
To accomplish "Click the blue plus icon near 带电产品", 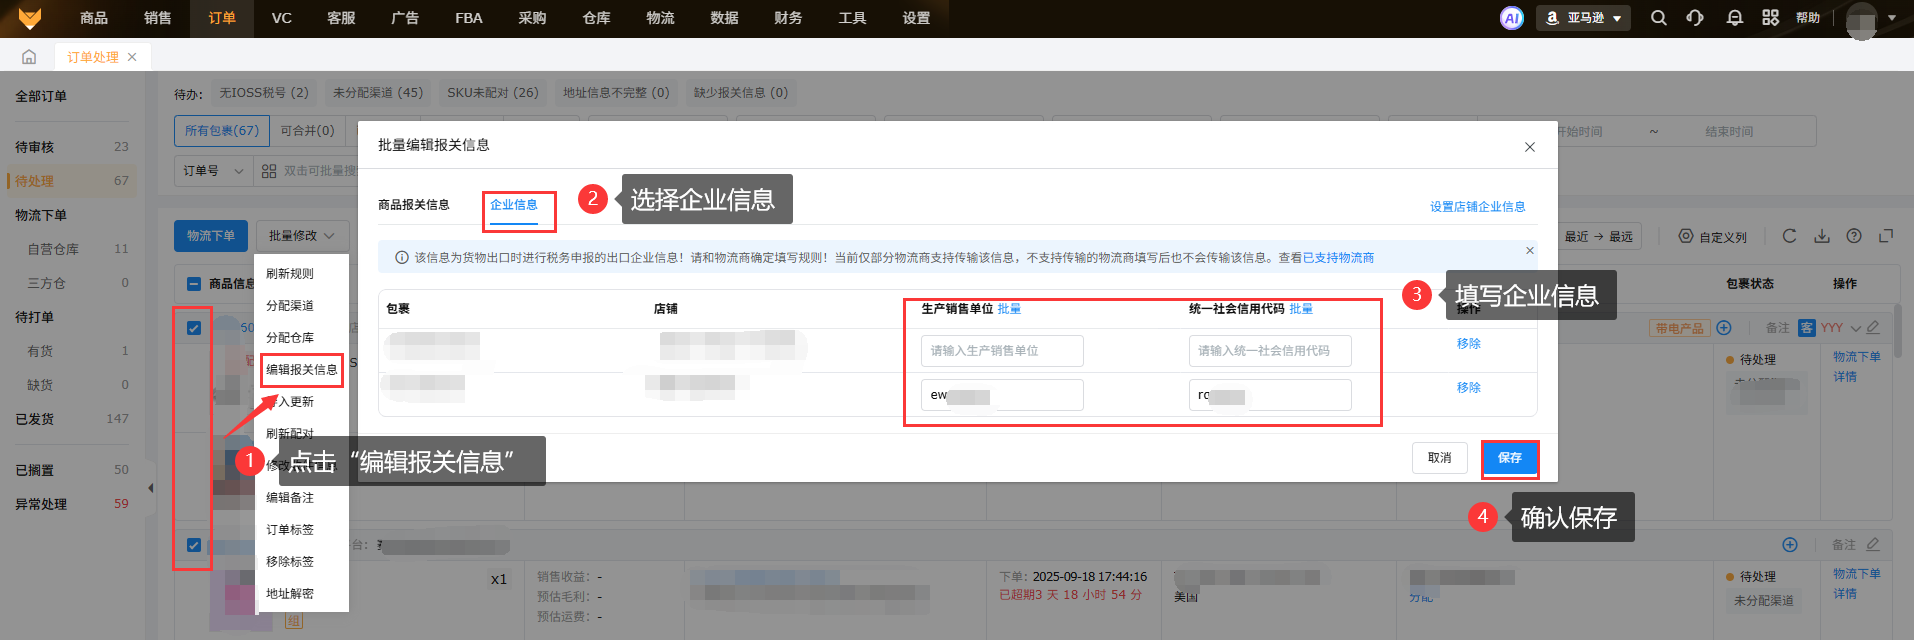I will 1724,328.
